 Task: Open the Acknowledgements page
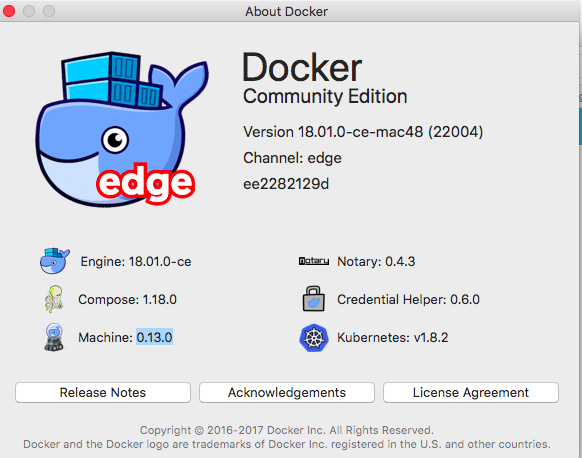(287, 392)
